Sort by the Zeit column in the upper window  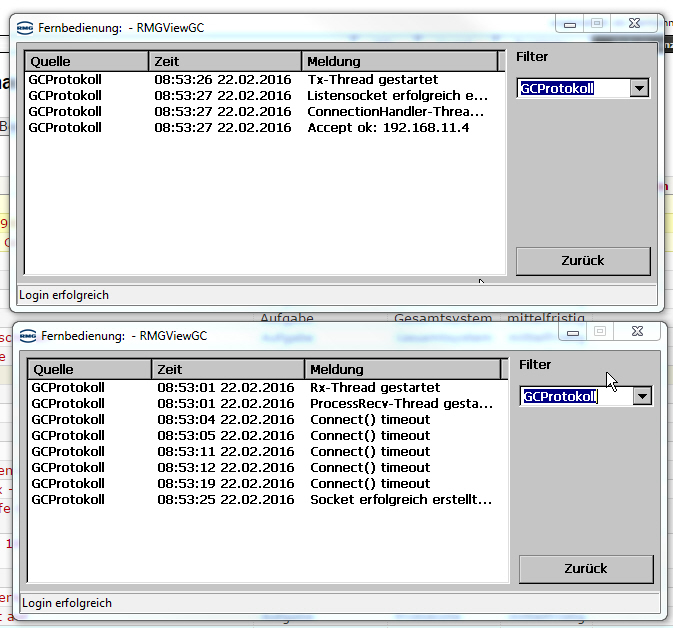point(224,61)
